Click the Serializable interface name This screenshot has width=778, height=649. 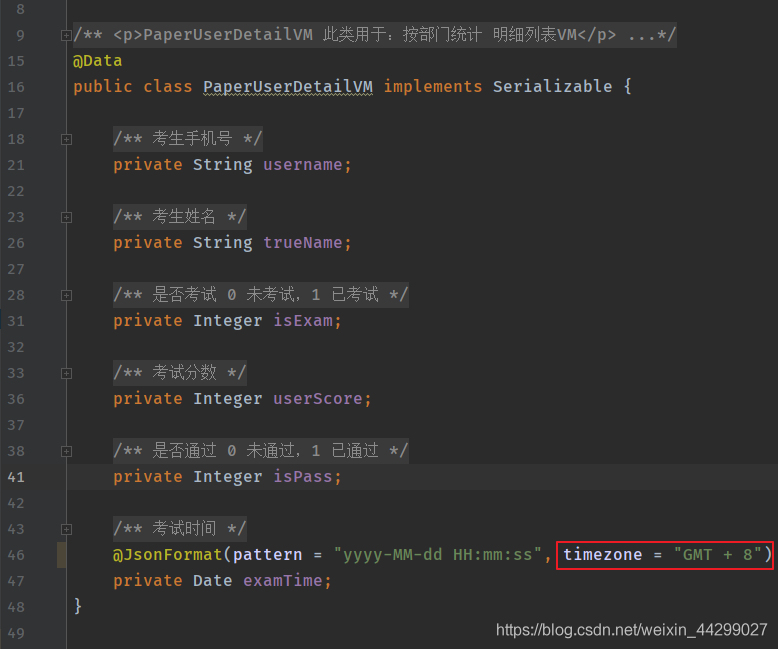click(552, 87)
